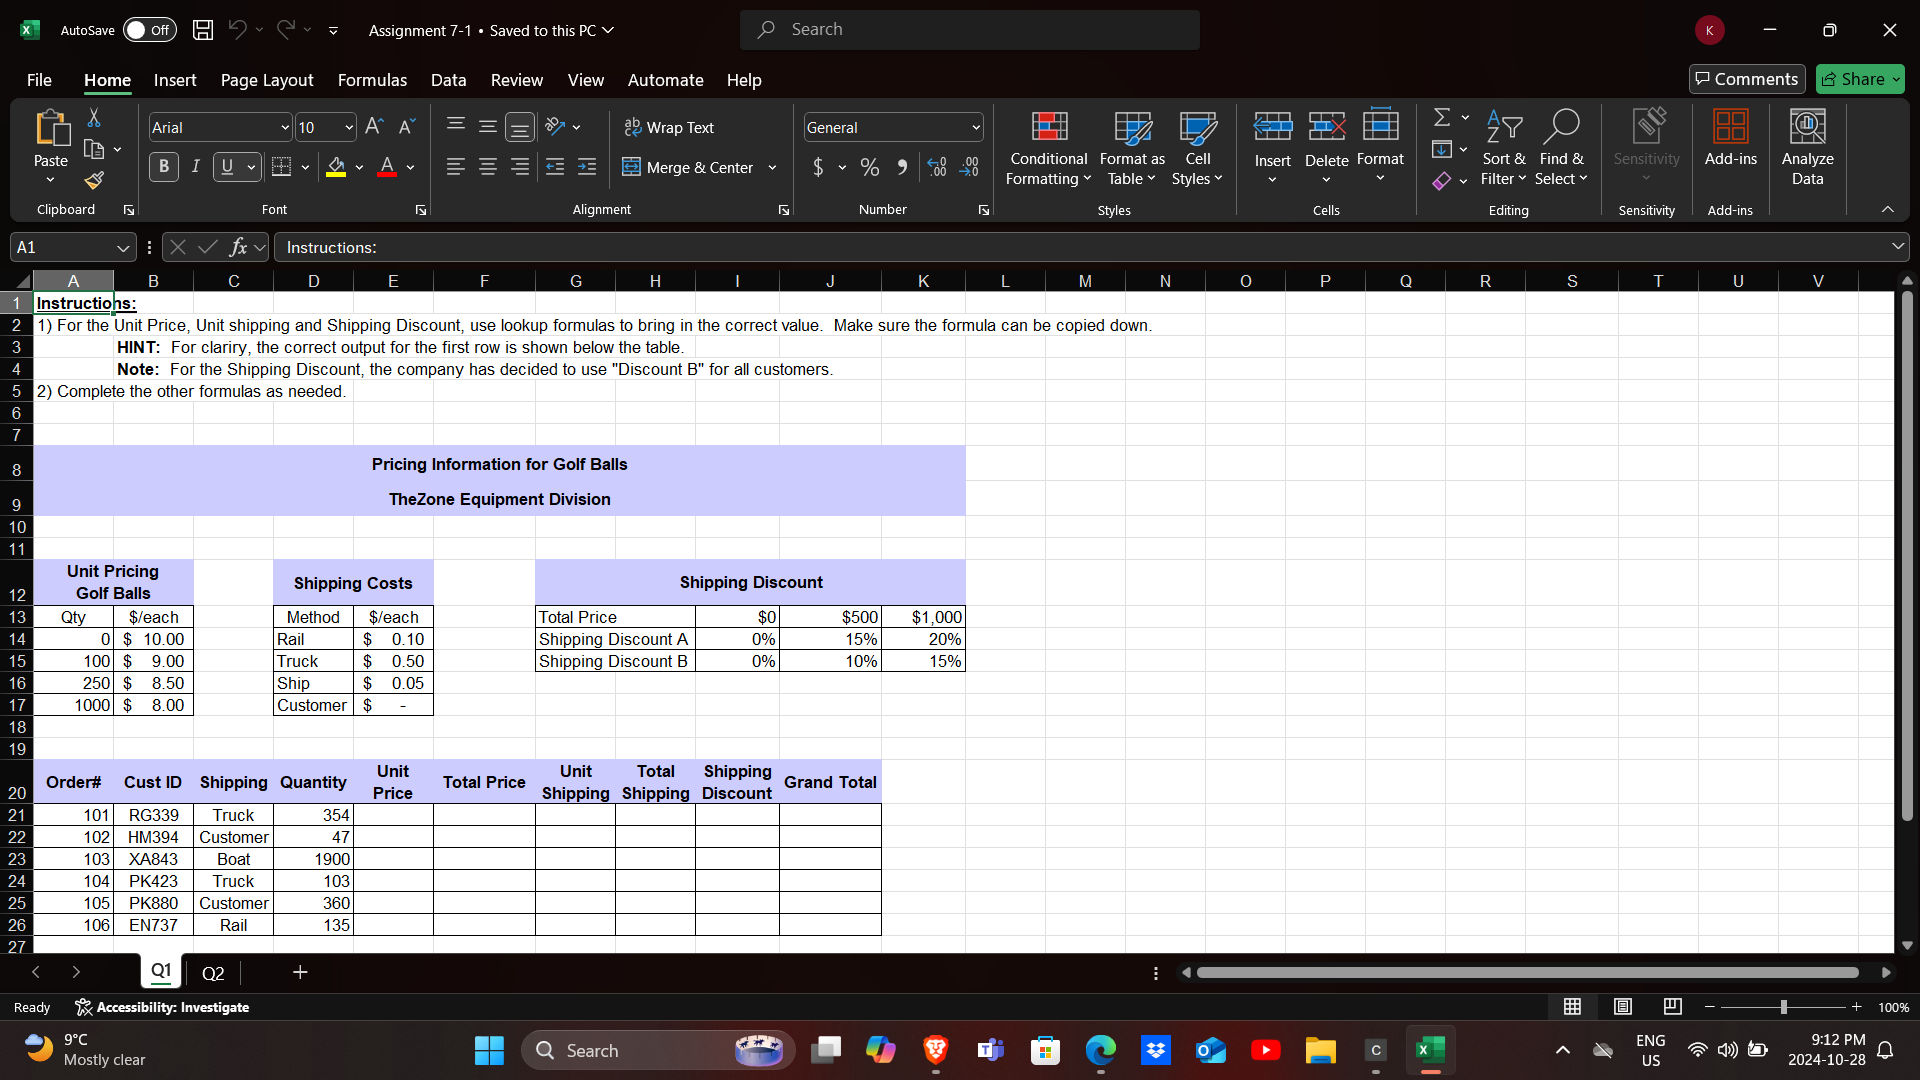1920x1080 pixels.
Task: Click Percent Style icon
Action: pyautogui.click(x=870, y=167)
